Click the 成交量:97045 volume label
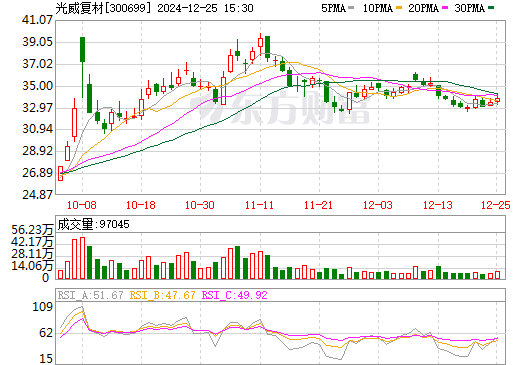 click(x=93, y=224)
